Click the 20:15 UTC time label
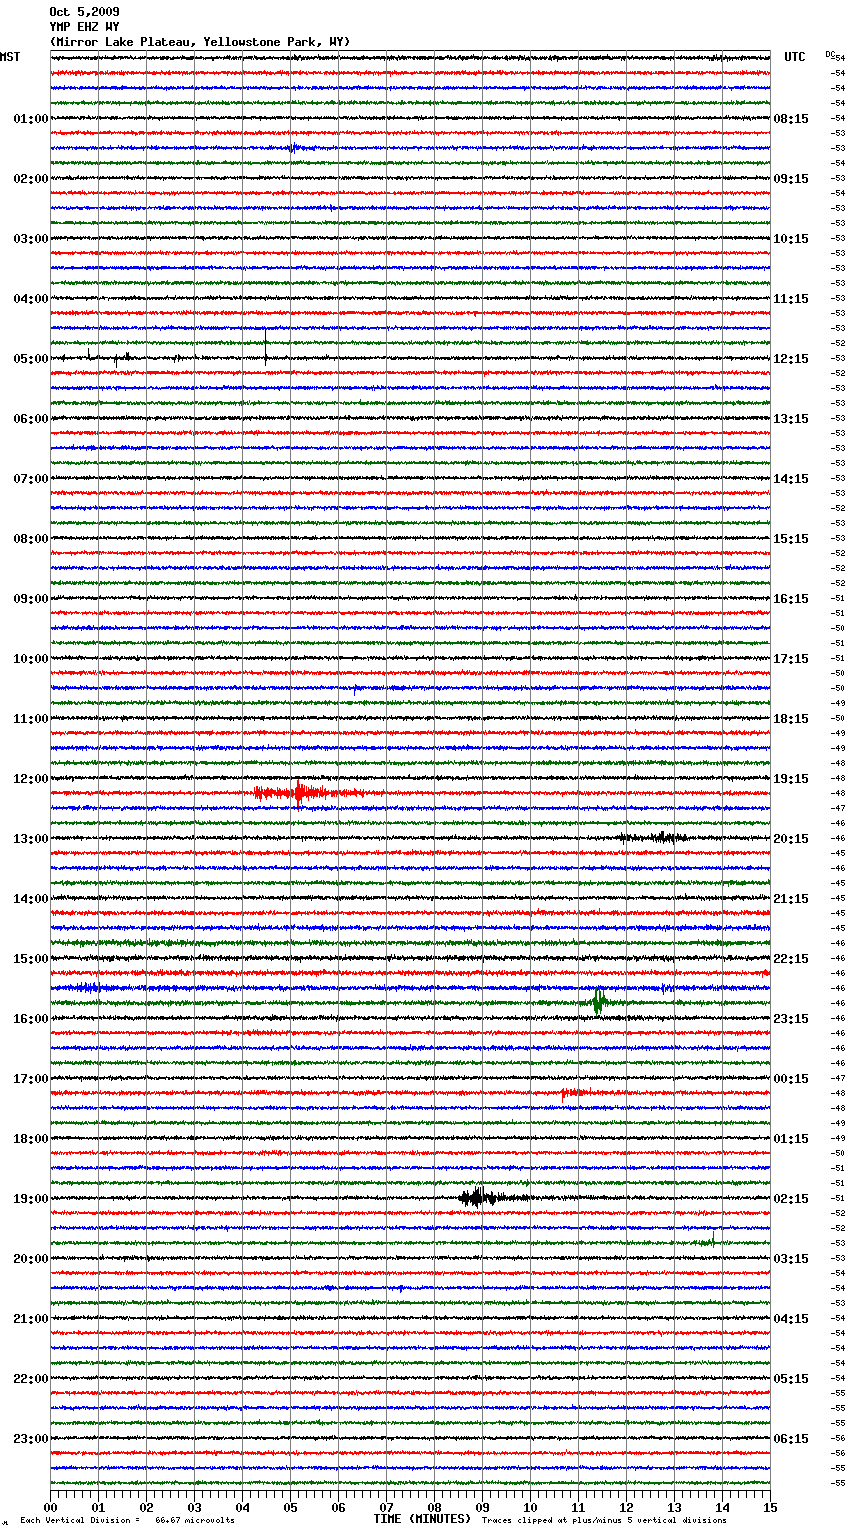 [x=791, y=839]
